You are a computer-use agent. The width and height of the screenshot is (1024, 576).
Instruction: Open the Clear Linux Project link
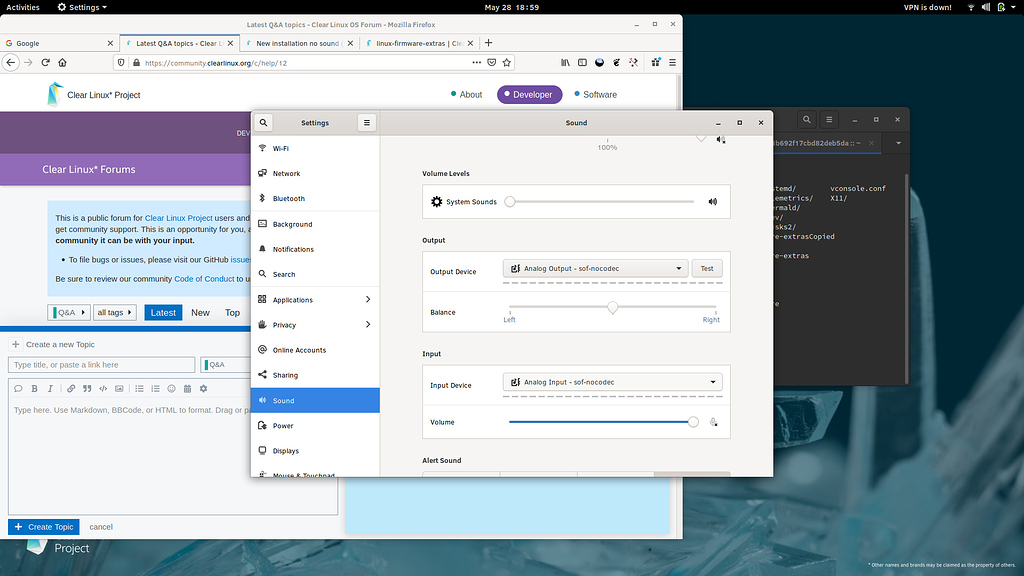click(x=178, y=218)
